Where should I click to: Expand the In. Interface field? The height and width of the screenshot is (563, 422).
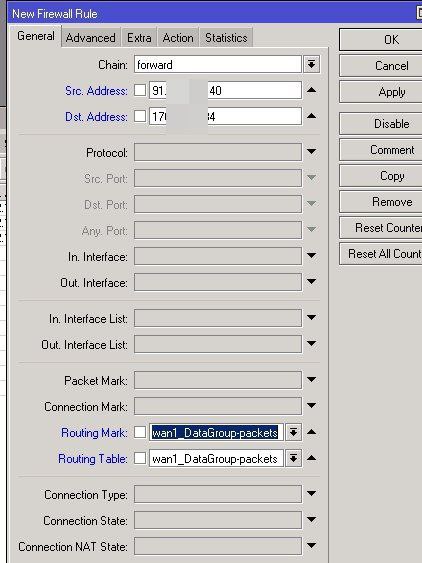click(311, 256)
